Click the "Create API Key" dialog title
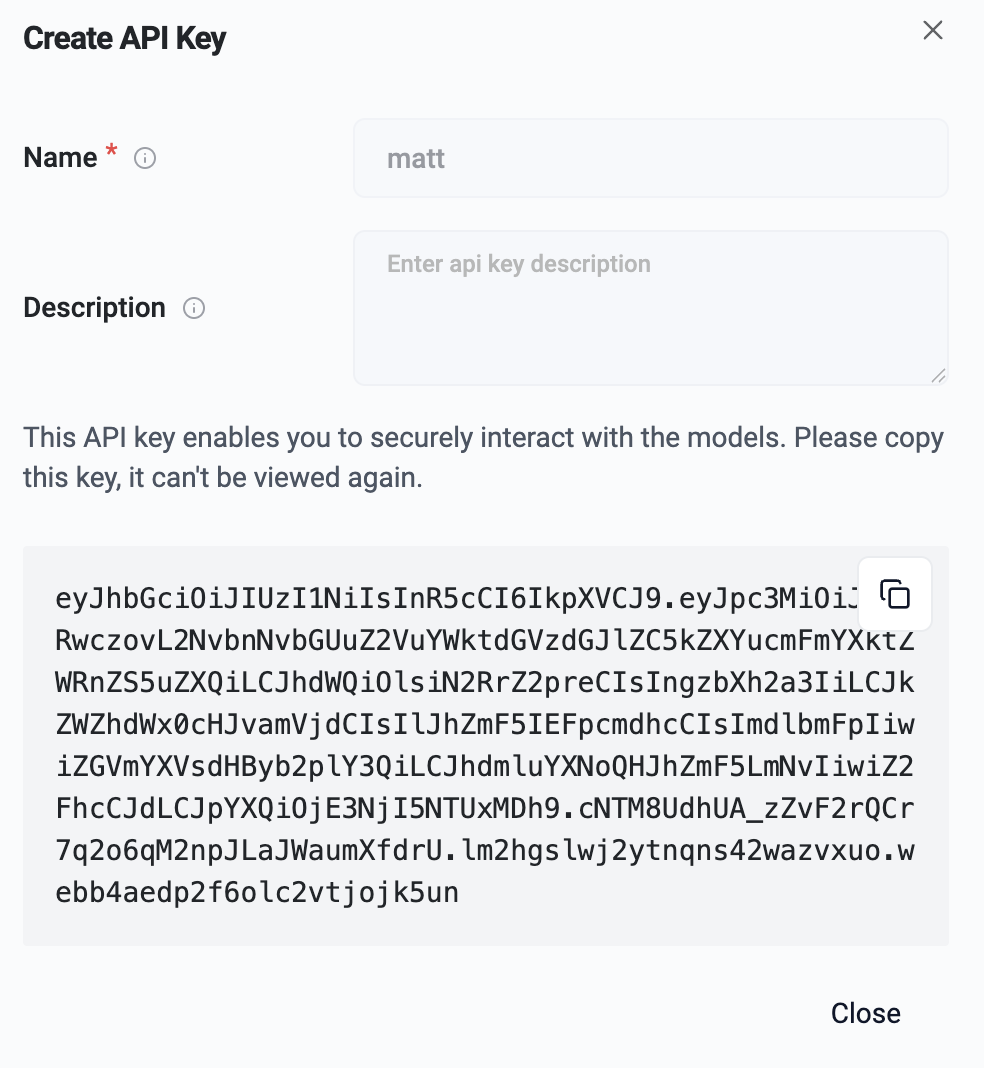Screen dimensions: 984x1068 [125, 39]
